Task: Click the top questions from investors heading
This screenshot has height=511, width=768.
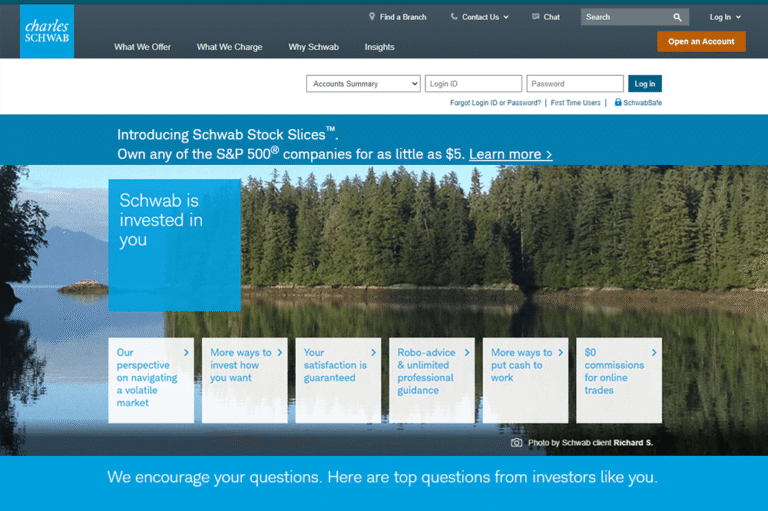Action: tap(382, 477)
